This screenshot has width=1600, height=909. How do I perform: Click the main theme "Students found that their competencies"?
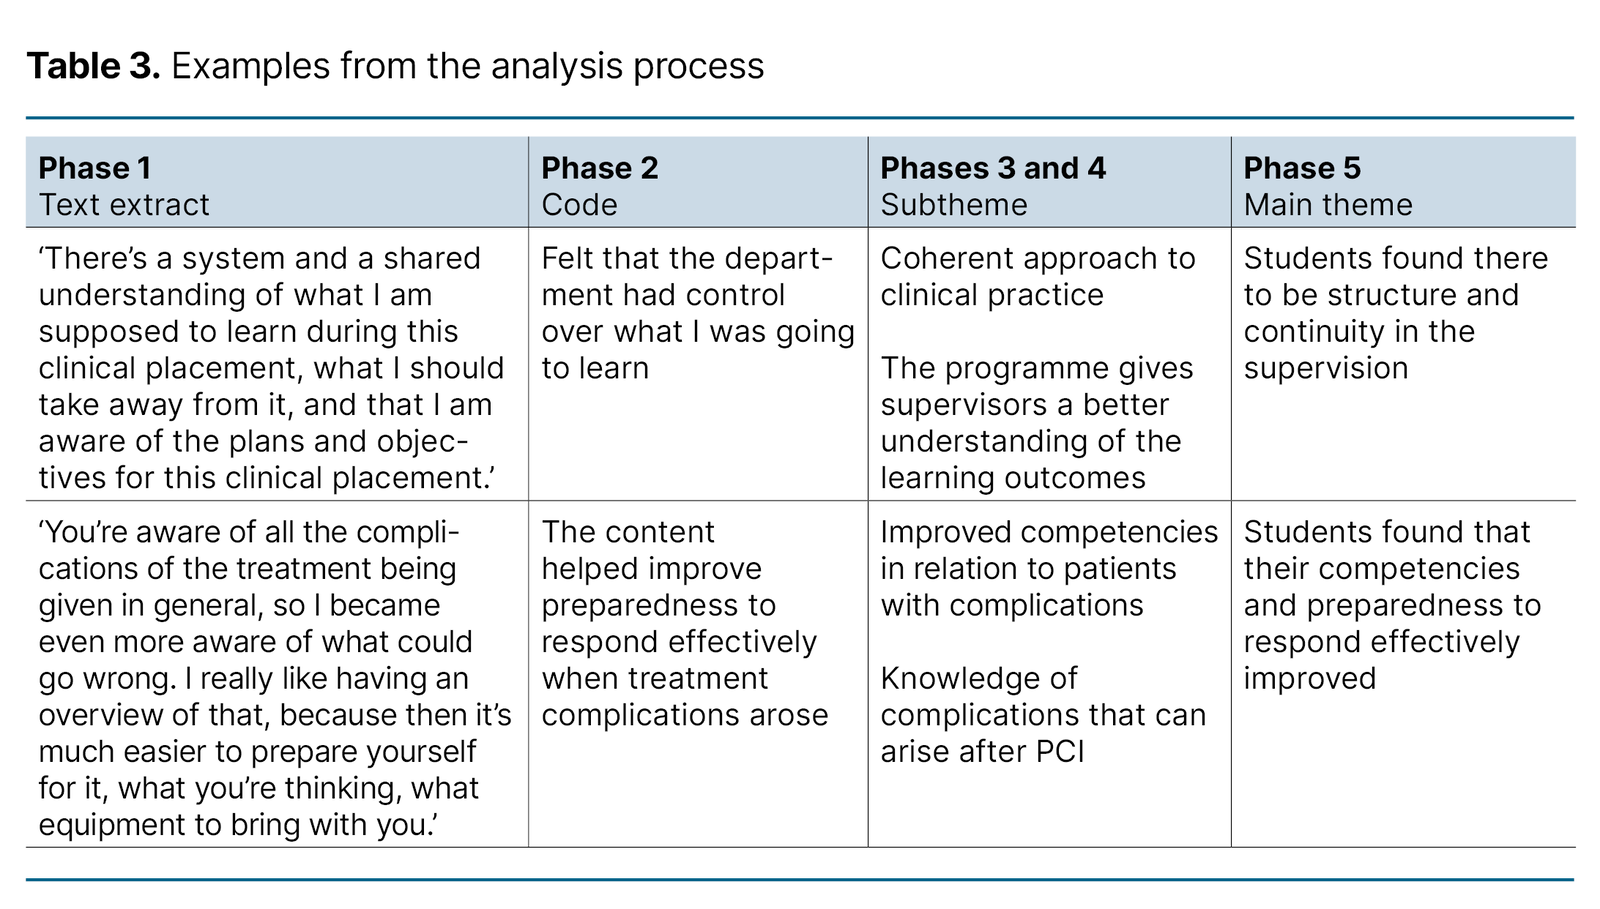click(x=1392, y=605)
